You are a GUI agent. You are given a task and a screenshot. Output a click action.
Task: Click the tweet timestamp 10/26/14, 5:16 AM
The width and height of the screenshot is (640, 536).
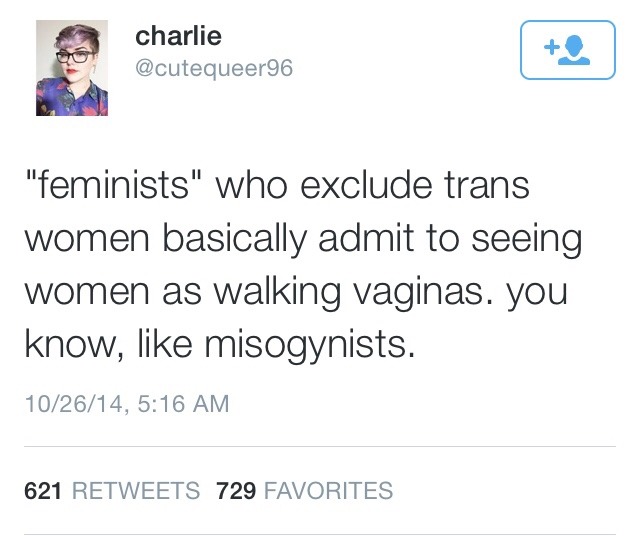tap(126, 404)
